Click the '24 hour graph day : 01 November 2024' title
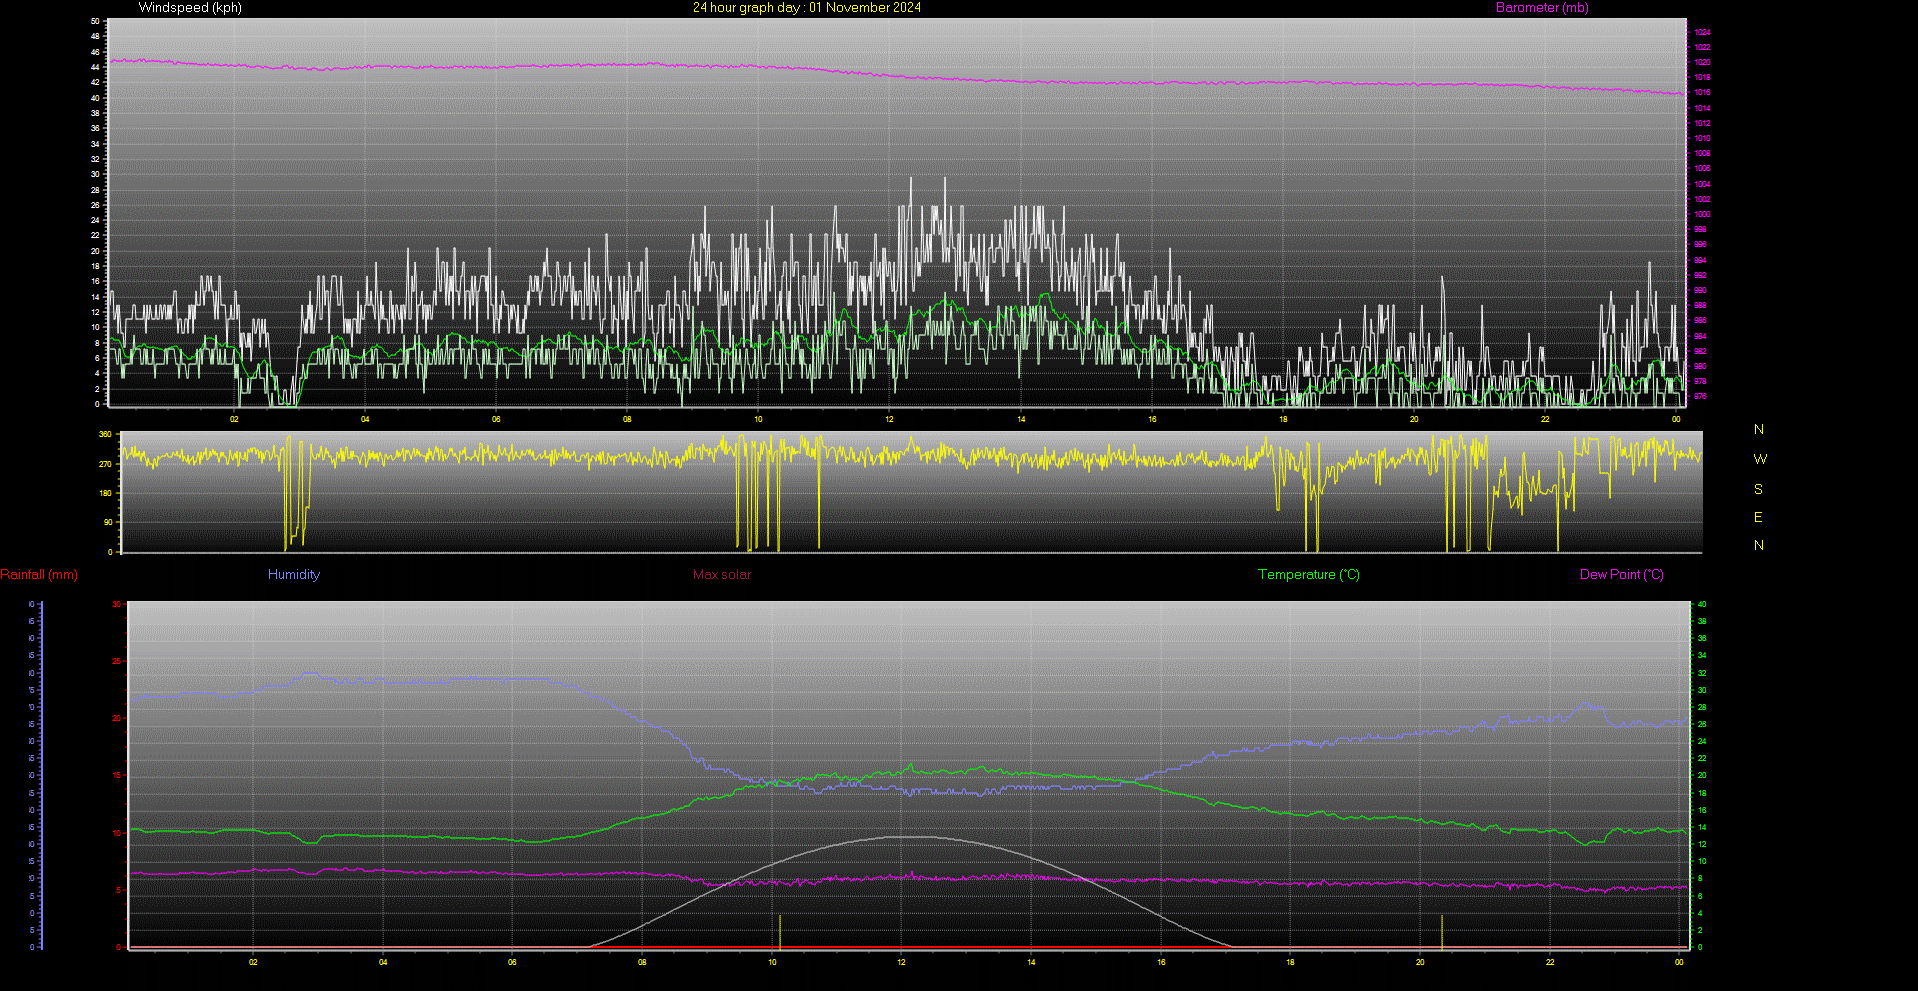This screenshot has height=991, width=1918. pos(807,8)
